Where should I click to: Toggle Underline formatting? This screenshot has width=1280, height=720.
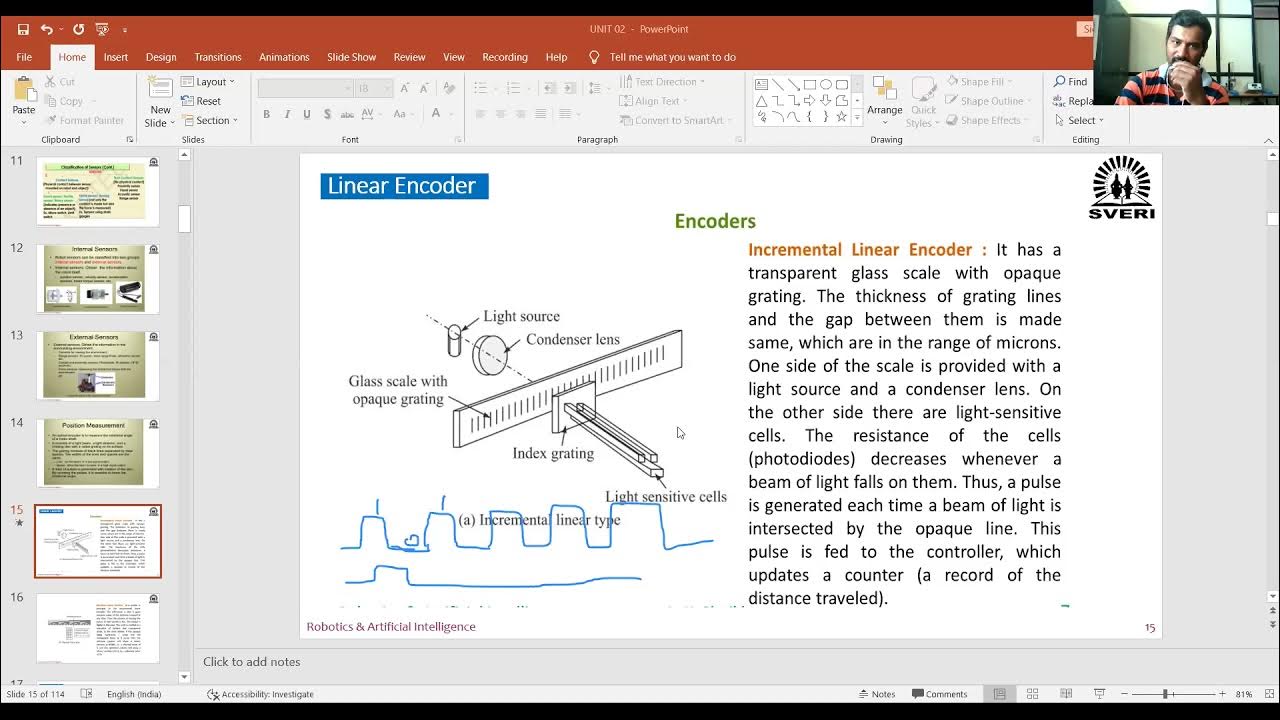tap(307, 115)
